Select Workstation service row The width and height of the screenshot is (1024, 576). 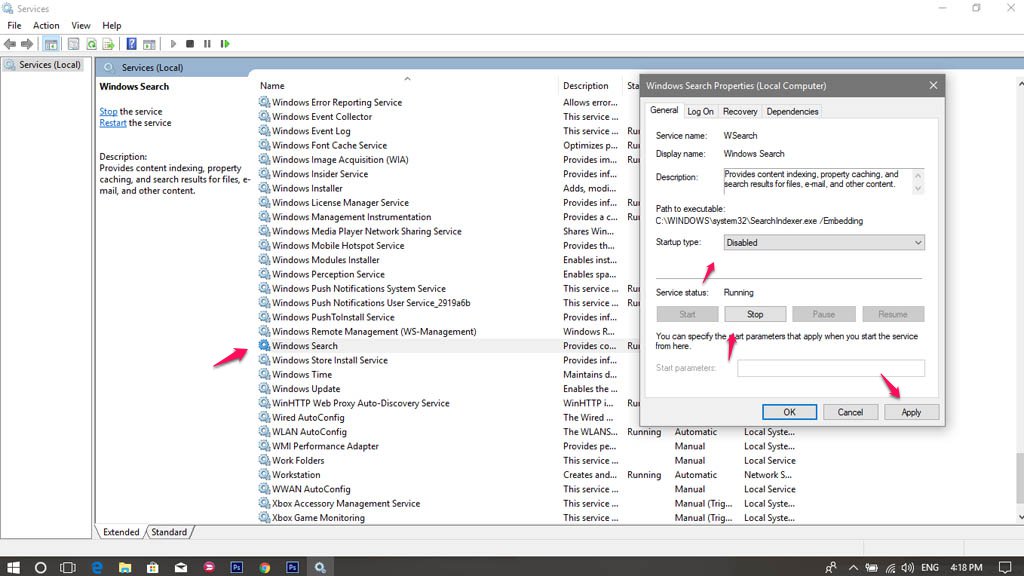tap(296, 475)
